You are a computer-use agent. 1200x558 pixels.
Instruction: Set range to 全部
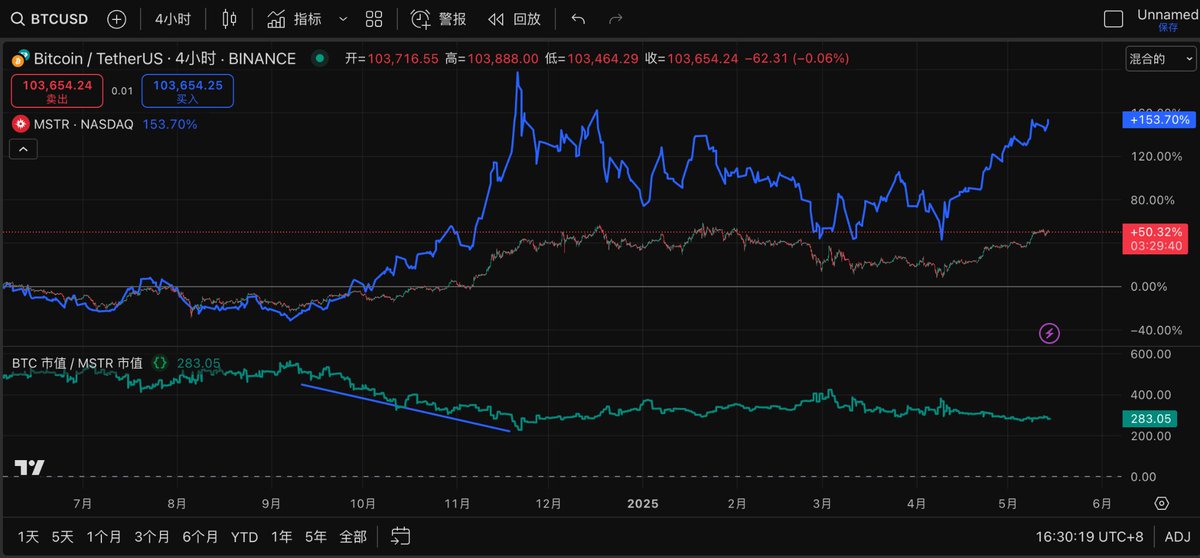point(353,536)
